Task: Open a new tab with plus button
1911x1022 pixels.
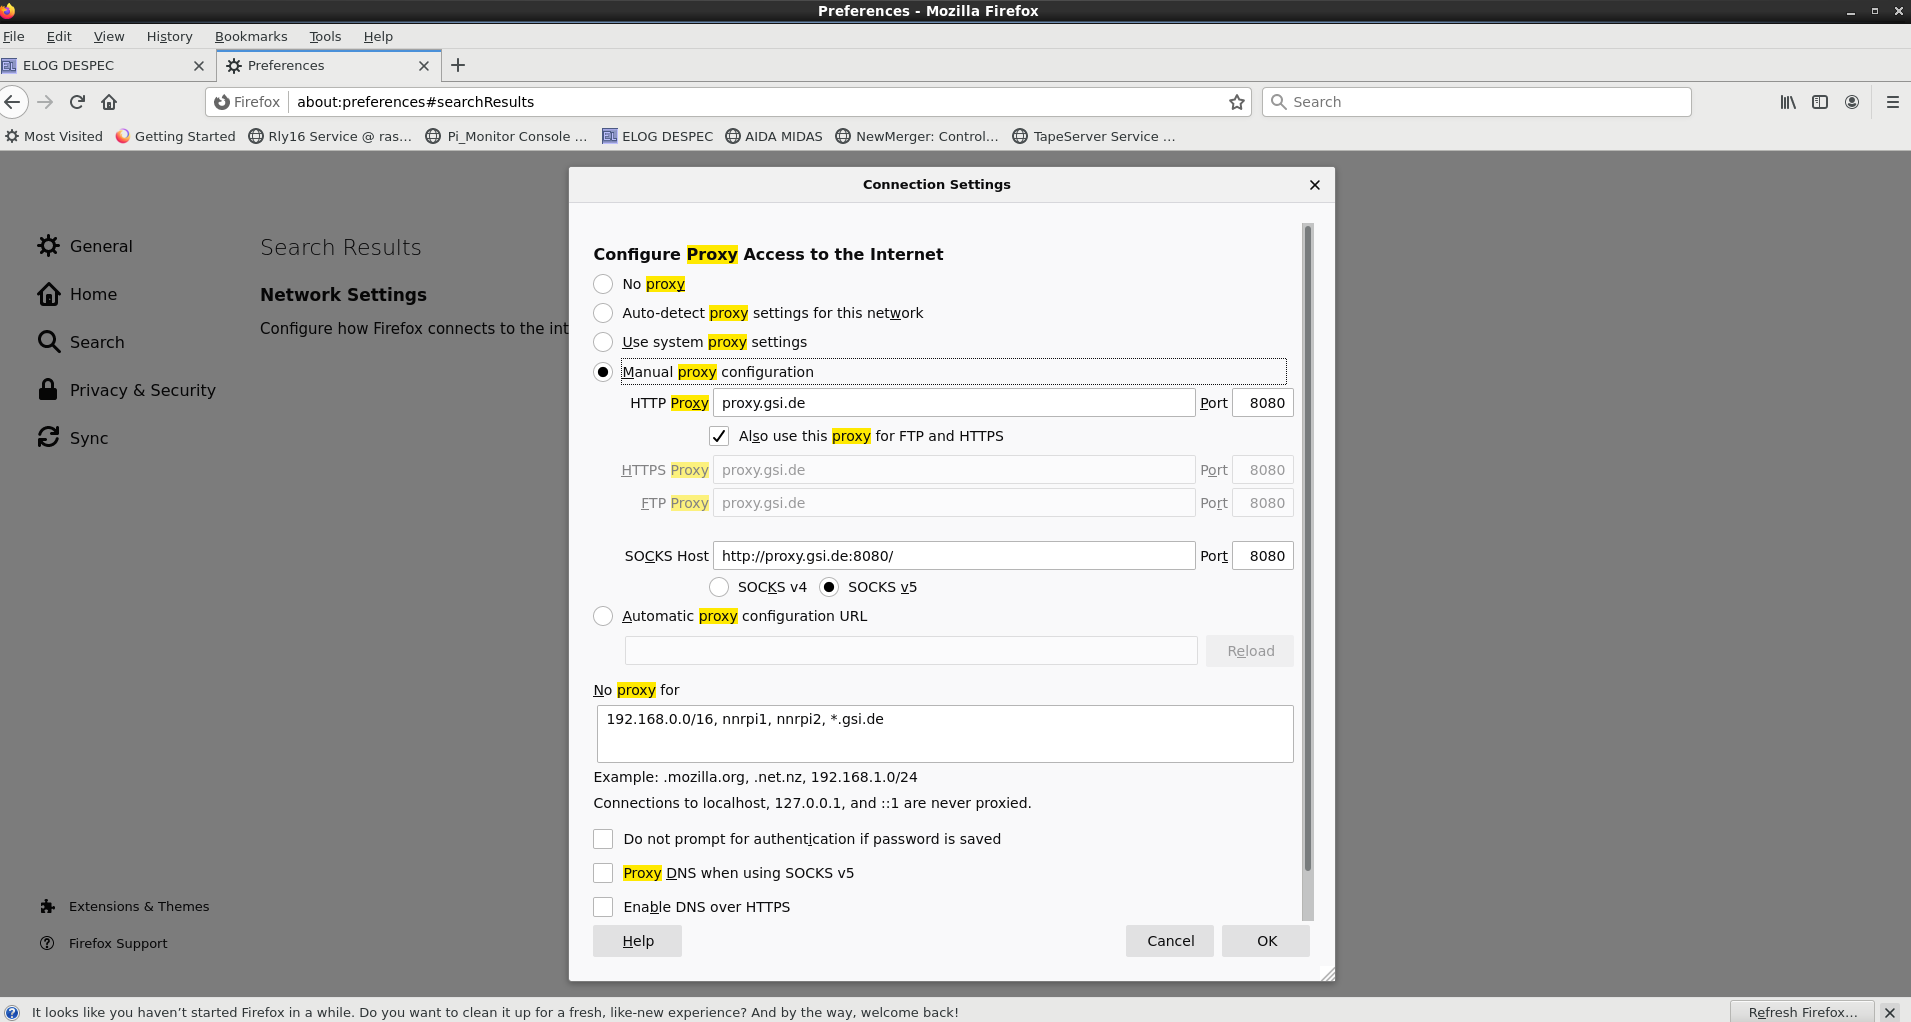Action: coord(458,65)
